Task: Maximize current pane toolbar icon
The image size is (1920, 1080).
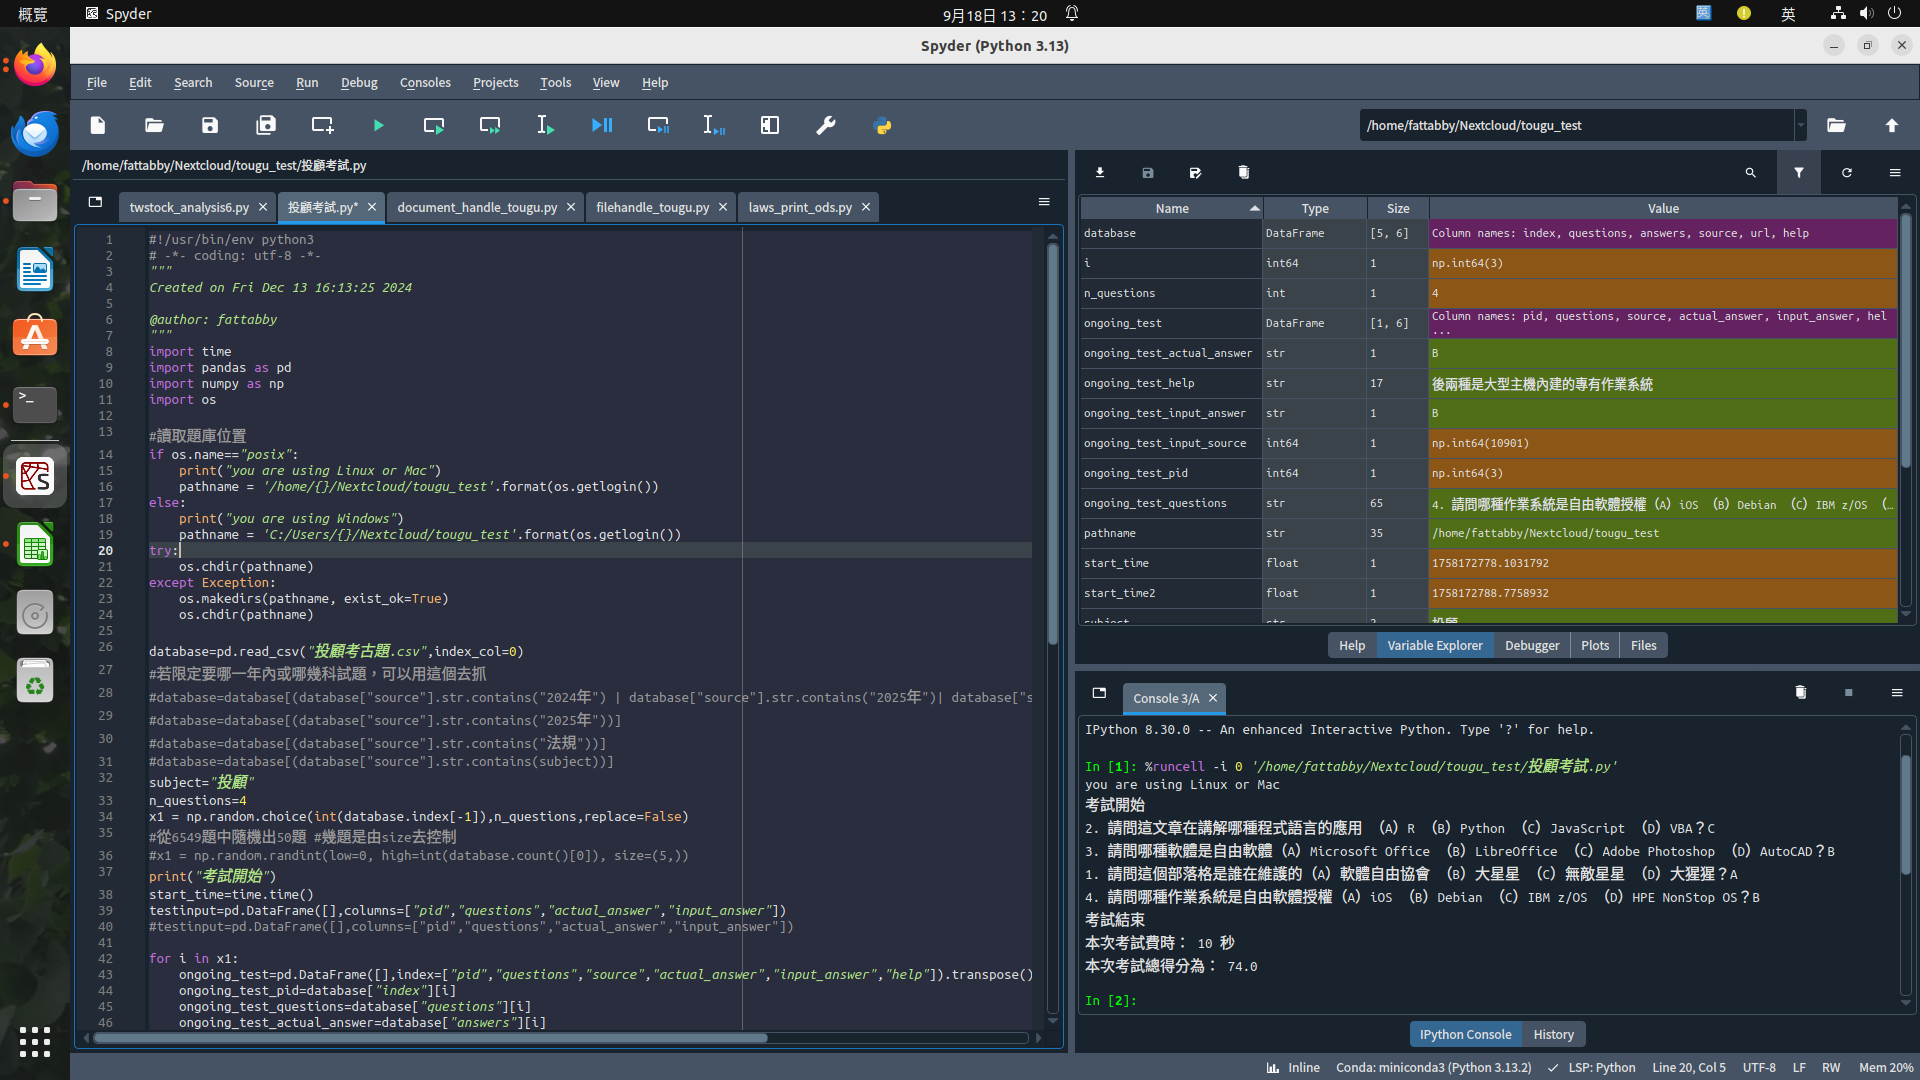Action: [770, 125]
